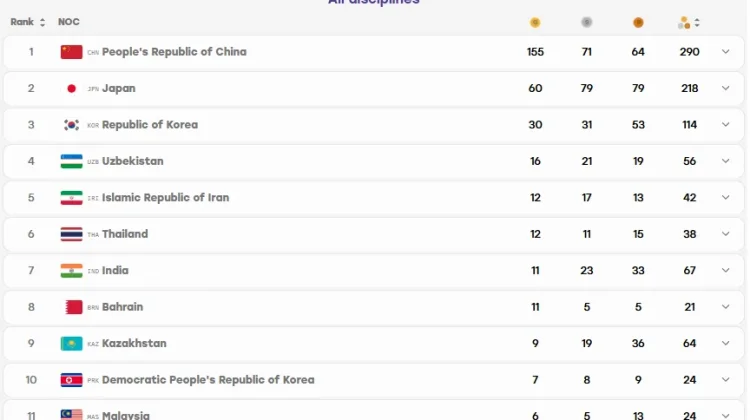Viewport: 750px width, 420px height.
Task: Click the Malaysia flag icon
Action: [x=71, y=414]
